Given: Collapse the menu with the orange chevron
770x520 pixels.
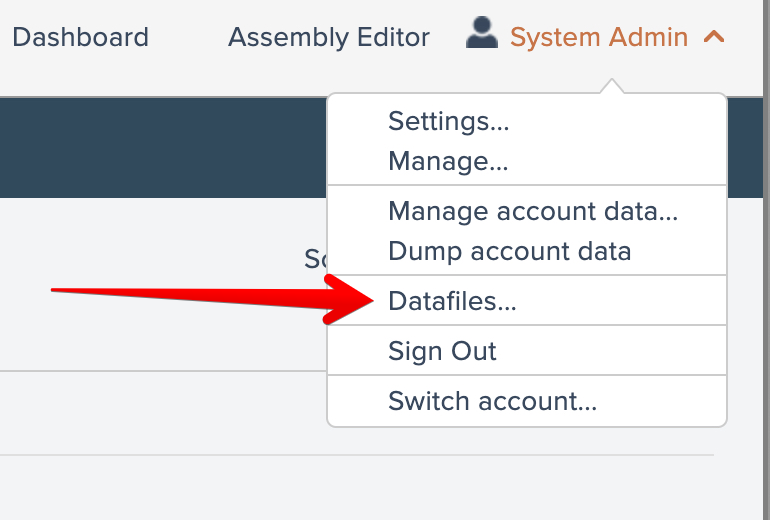Looking at the screenshot, I should click(x=713, y=37).
